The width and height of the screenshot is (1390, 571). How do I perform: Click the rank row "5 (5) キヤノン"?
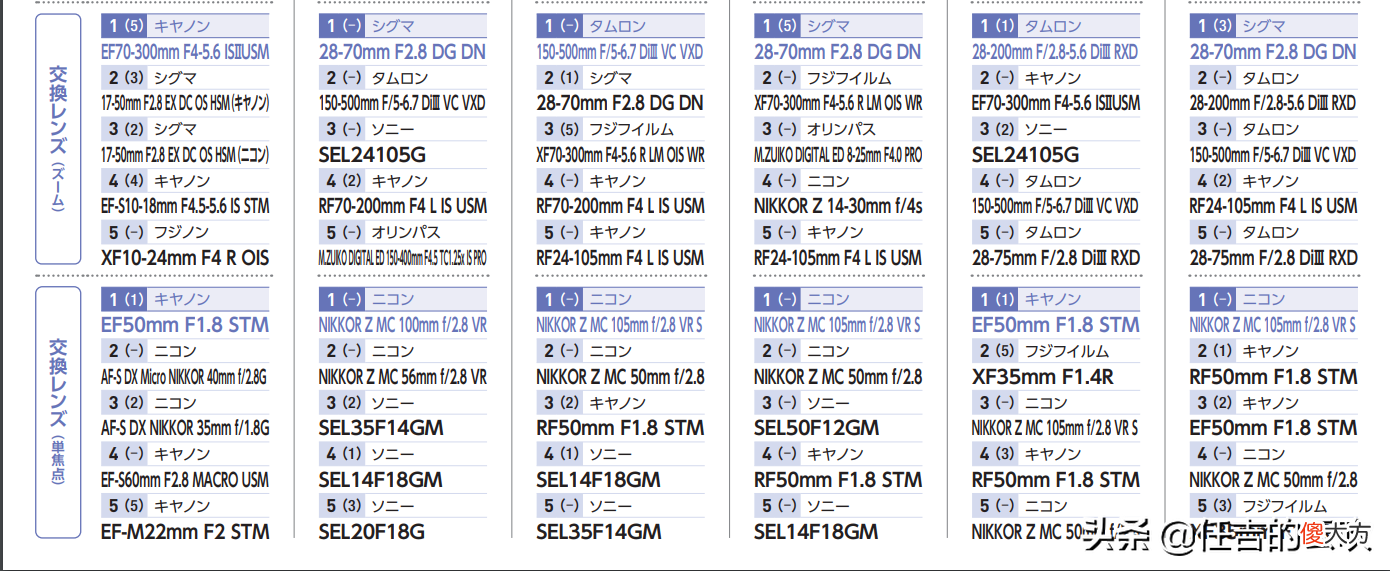click(185, 506)
